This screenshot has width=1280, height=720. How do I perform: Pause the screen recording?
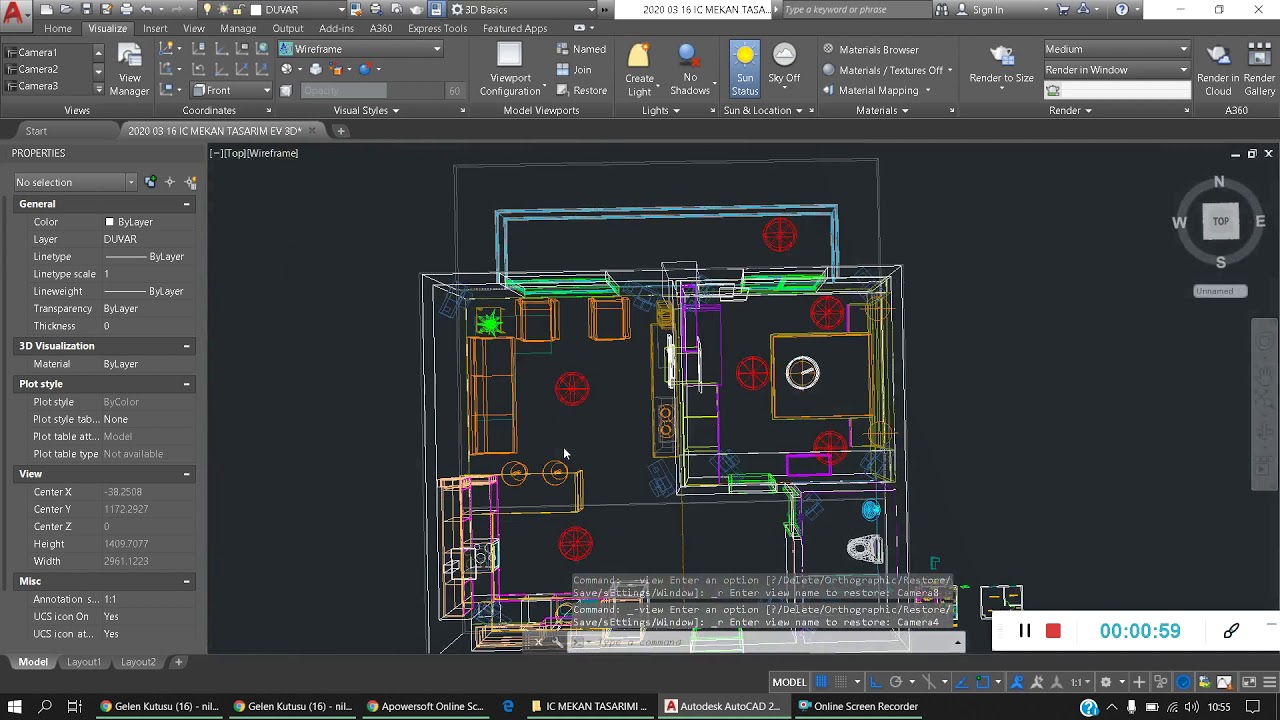coord(1025,631)
